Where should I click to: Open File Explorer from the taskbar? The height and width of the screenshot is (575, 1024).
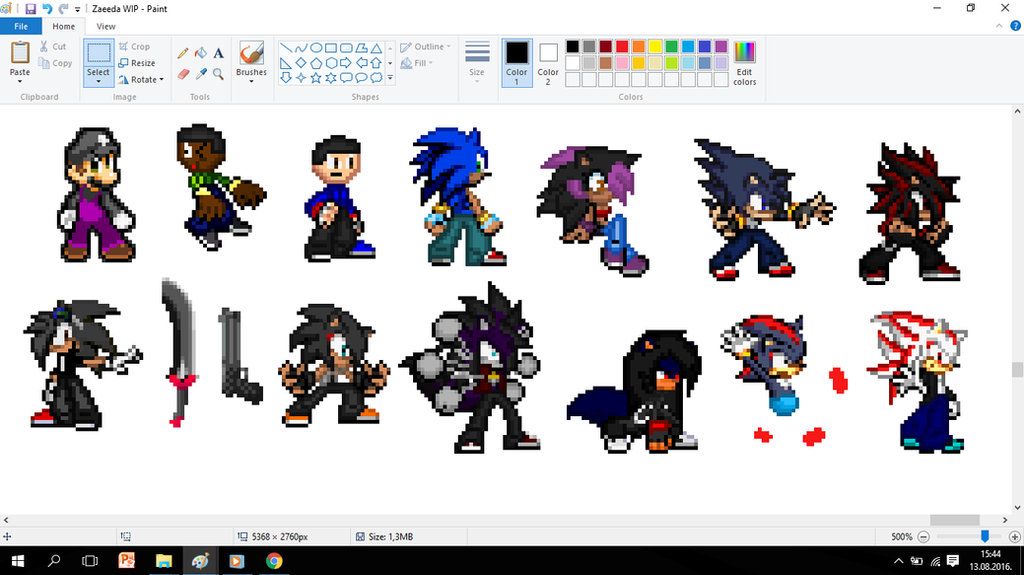click(x=163, y=561)
